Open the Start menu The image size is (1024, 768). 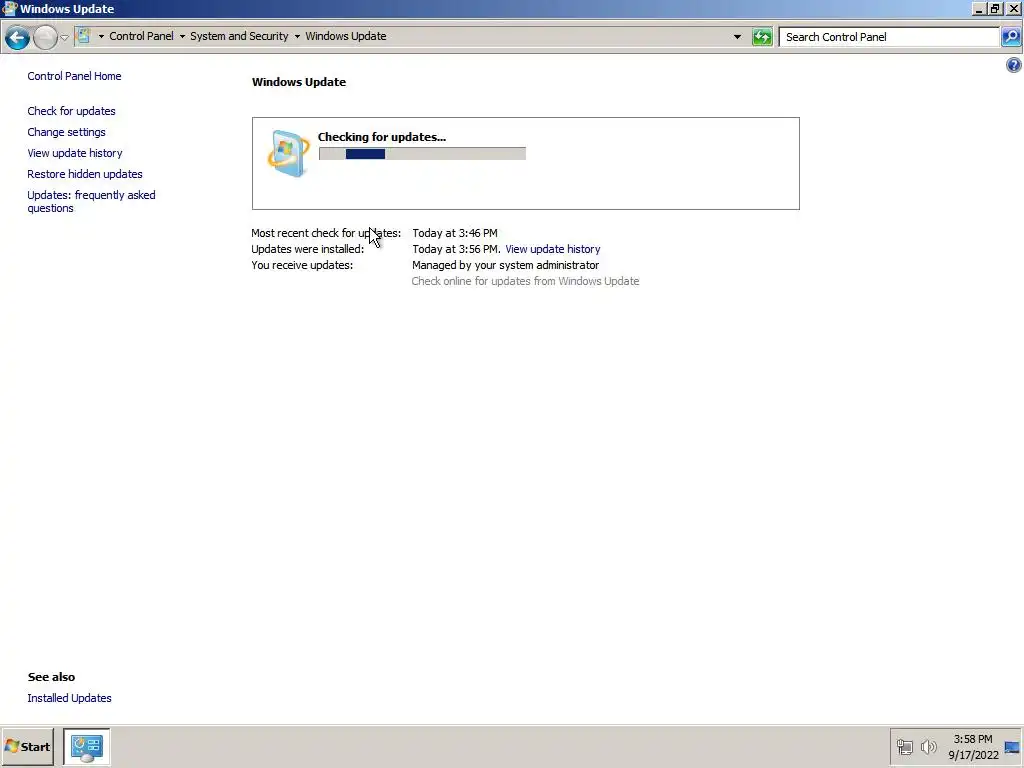(x=27, y=746)
